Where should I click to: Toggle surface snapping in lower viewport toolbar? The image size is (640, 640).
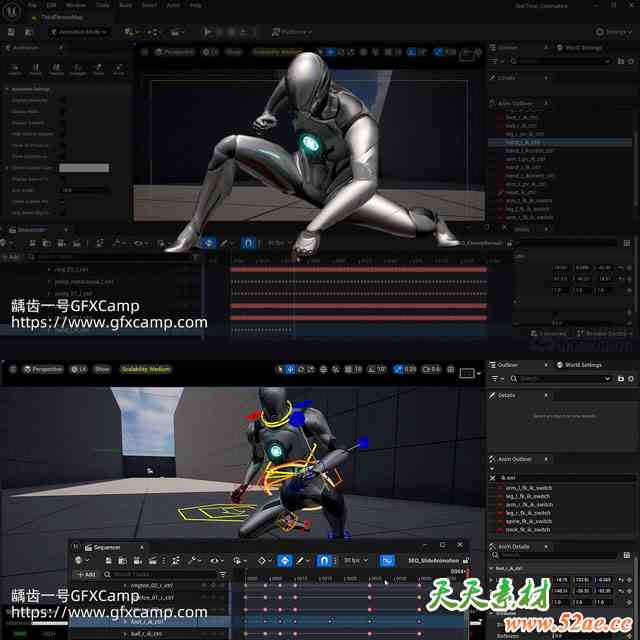336,369
